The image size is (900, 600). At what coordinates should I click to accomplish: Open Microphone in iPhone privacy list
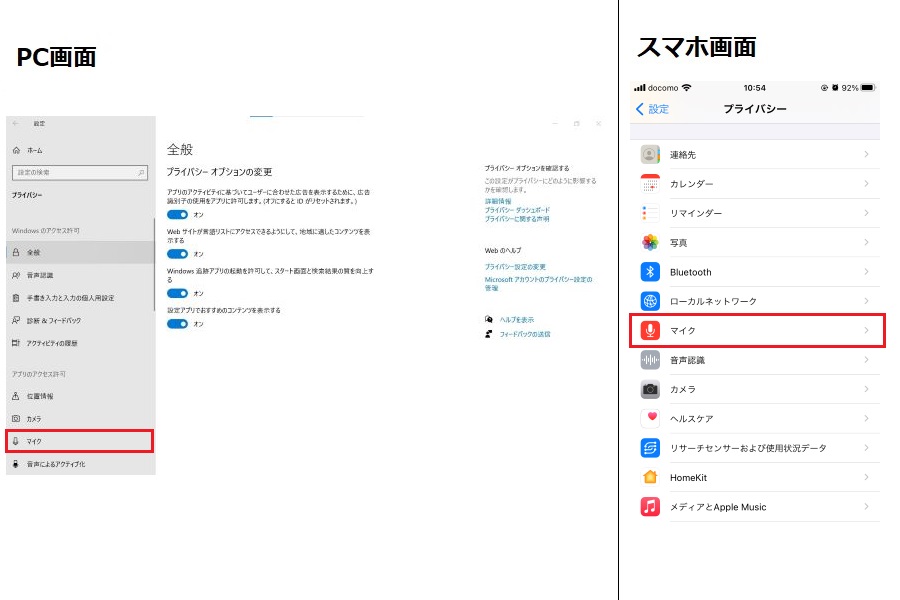coord(756,330)
